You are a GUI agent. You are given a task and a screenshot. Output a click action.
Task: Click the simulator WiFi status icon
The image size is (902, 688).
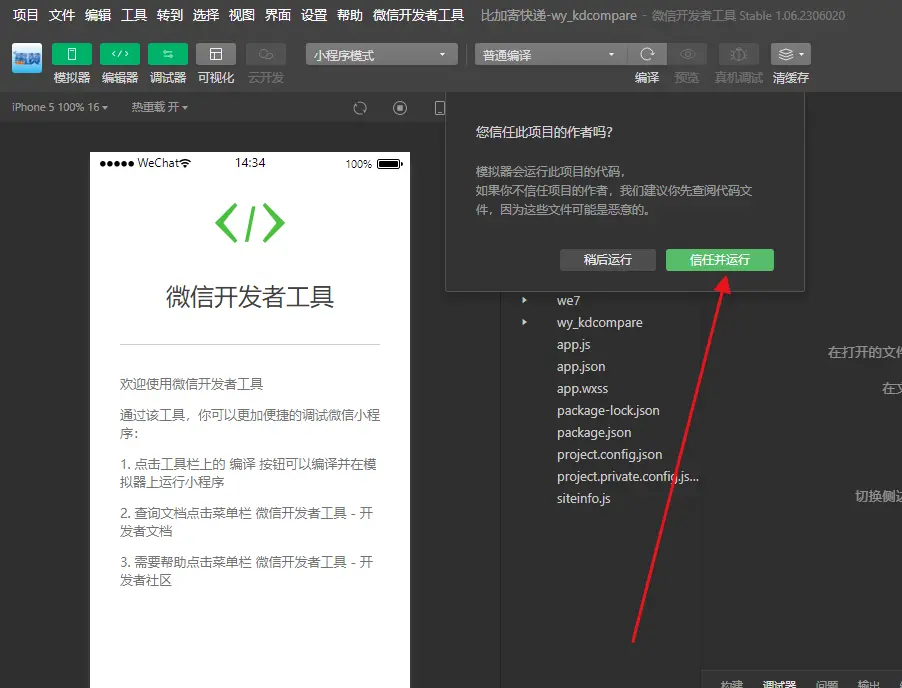click(185, 163)
